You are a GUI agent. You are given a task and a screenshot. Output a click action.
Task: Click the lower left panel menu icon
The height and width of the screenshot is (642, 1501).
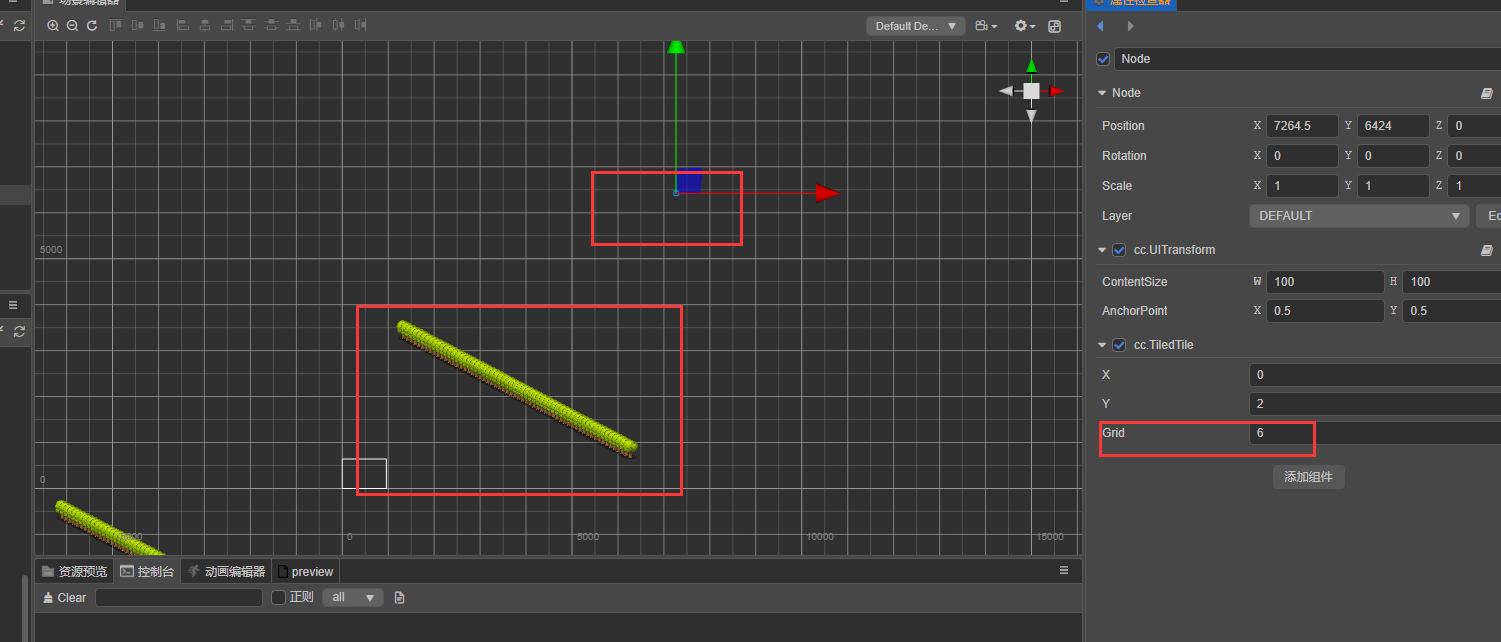tap(14, 305)
